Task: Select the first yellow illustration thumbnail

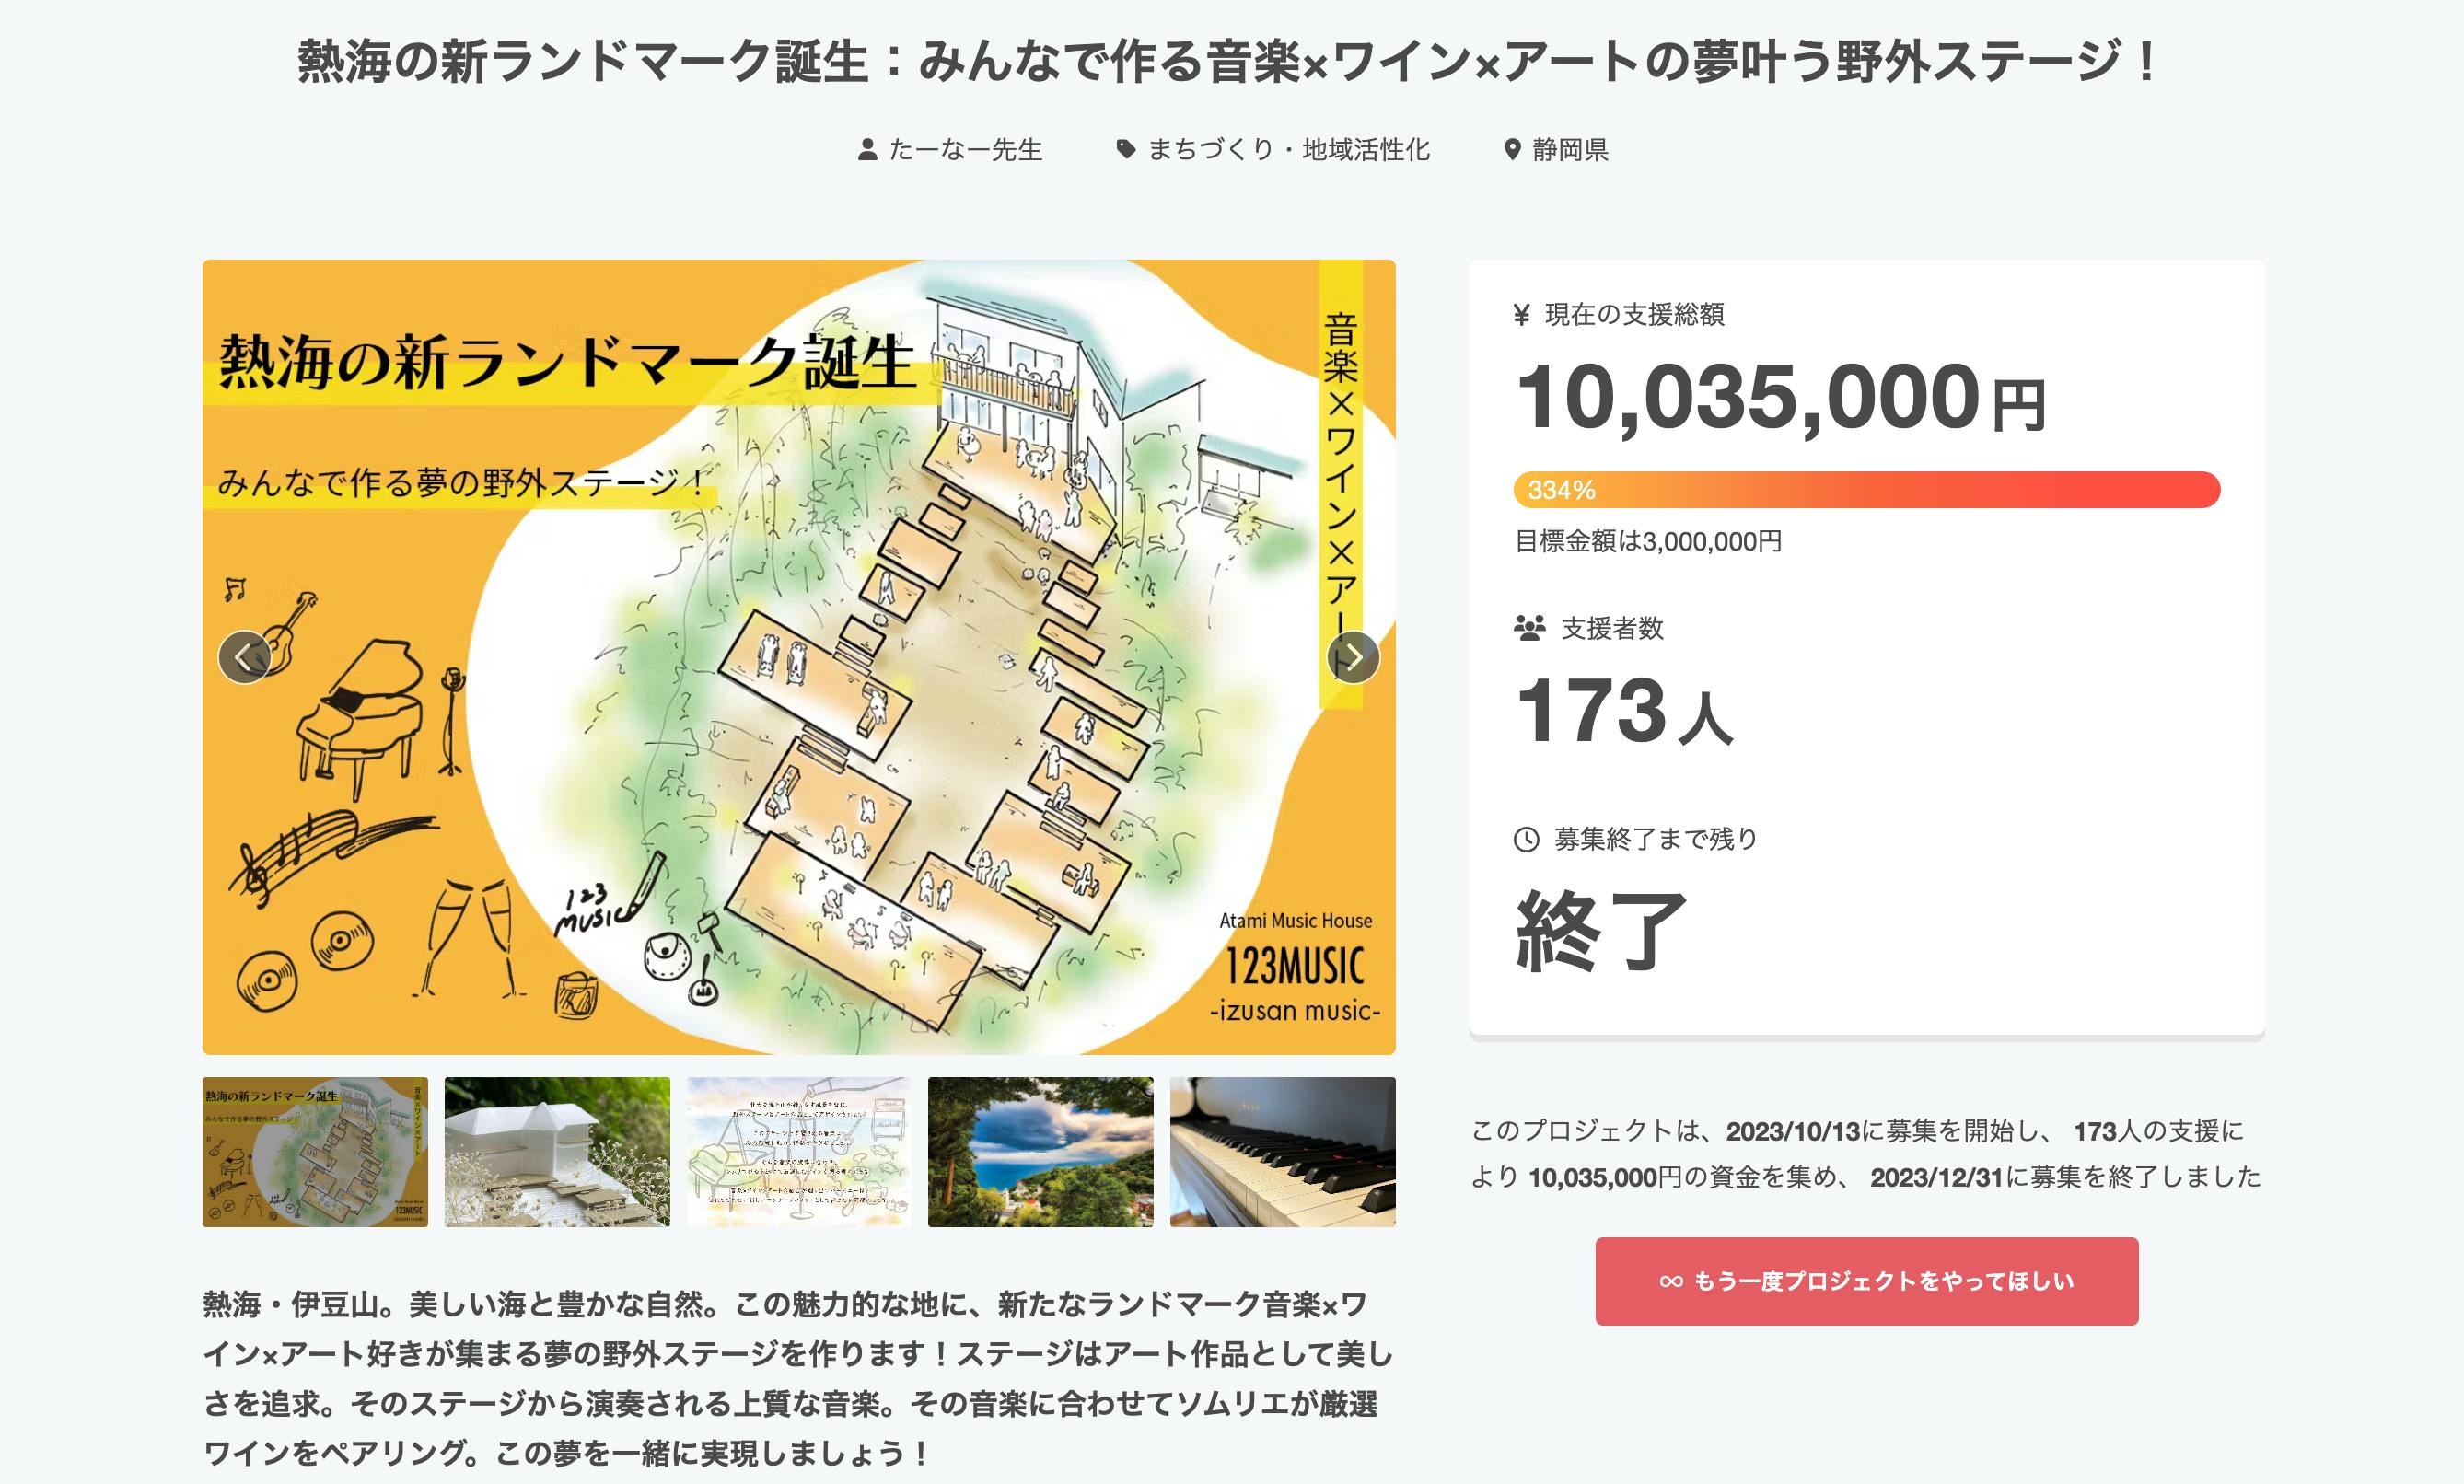Action: (315, 1152)
